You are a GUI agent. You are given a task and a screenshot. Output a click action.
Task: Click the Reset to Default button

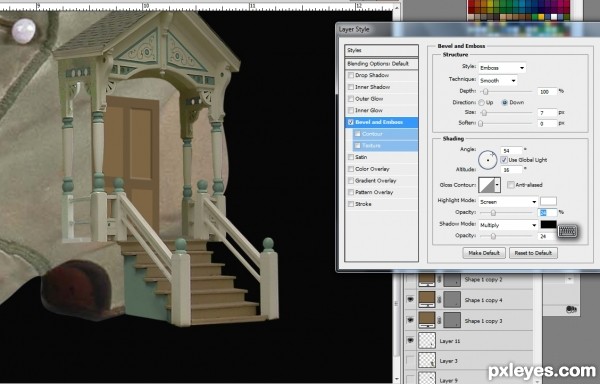(x=533, y=253)
